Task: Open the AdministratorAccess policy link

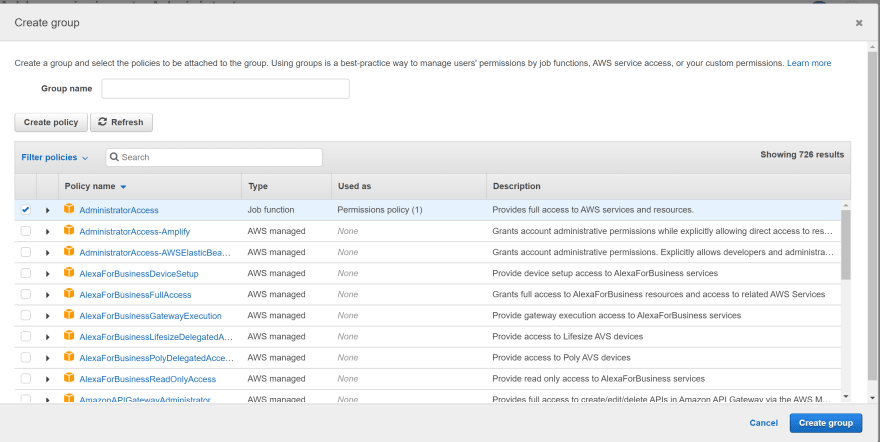Action: [119, 210]
